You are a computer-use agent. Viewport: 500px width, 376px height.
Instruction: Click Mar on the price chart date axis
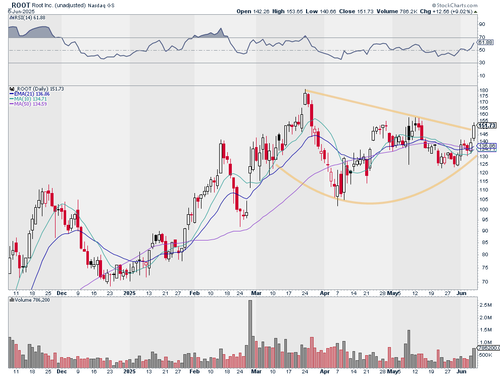(x=256, y=293)
